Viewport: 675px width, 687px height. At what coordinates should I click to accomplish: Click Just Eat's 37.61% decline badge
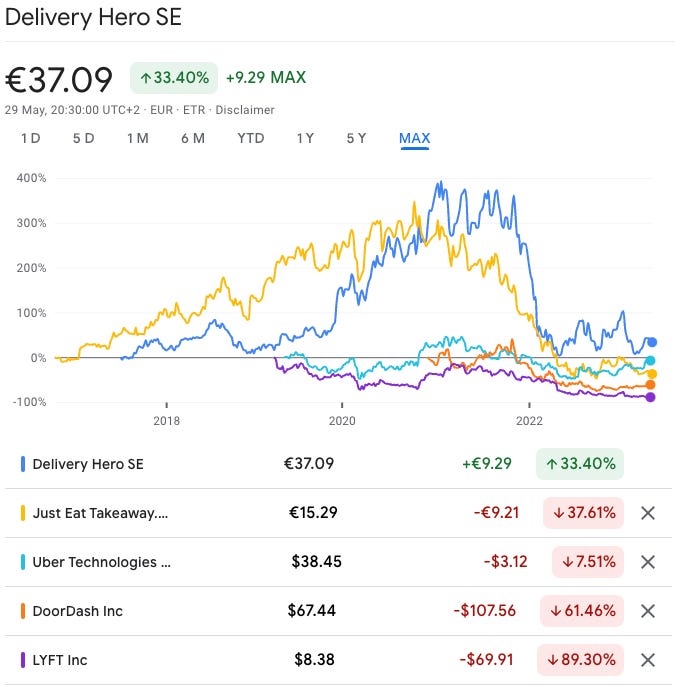(583, 513)
